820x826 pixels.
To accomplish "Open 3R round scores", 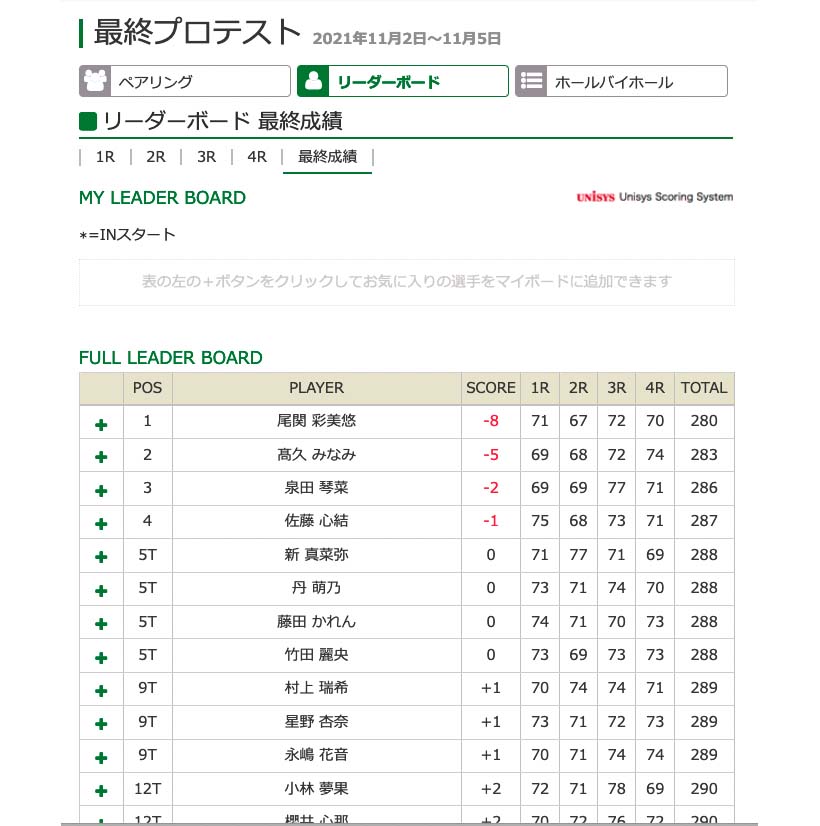I will [x=206, y=157].
